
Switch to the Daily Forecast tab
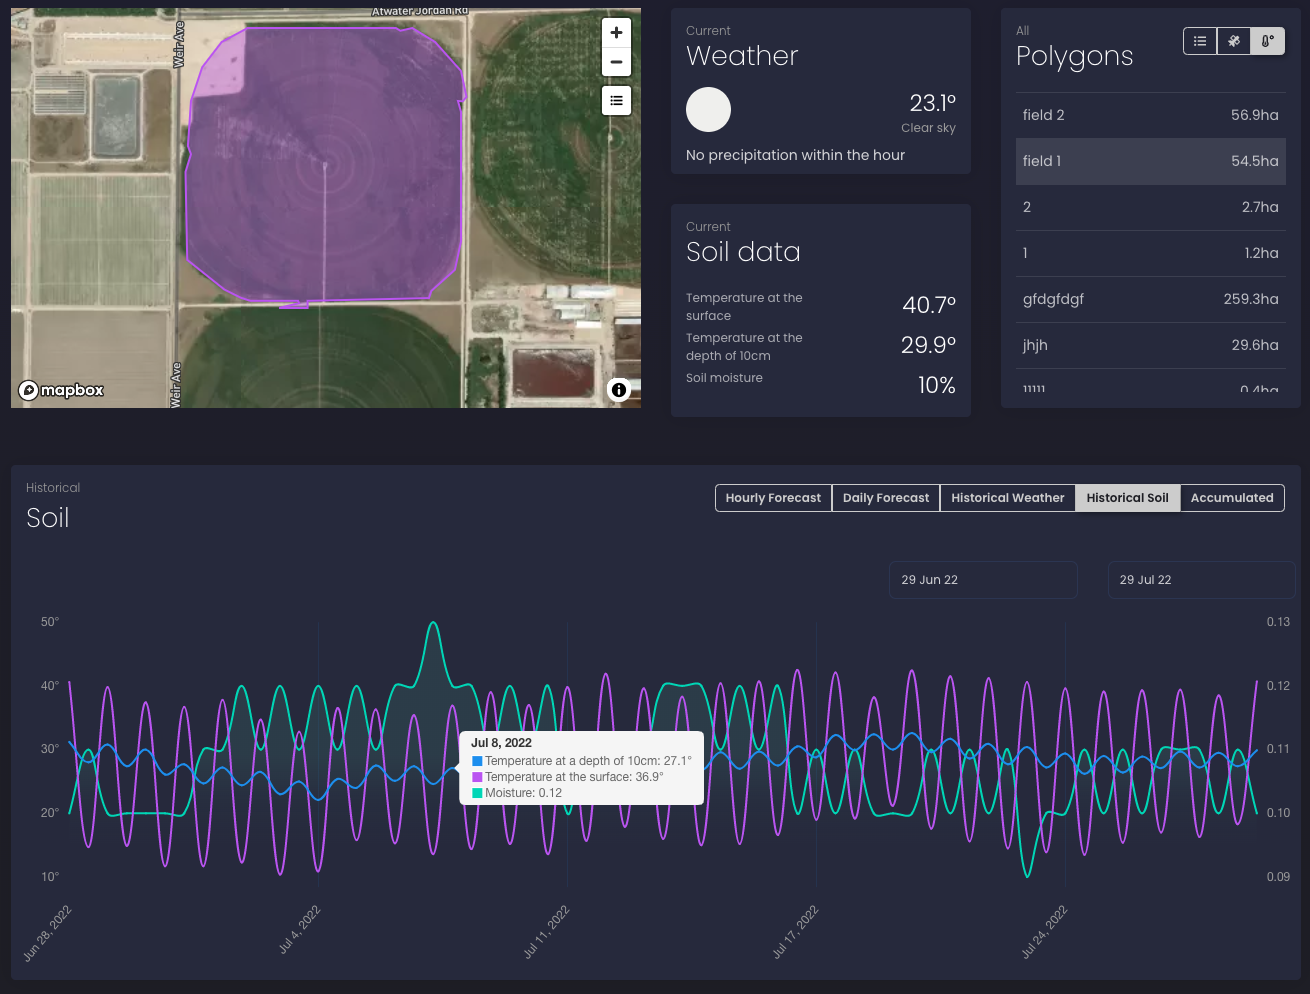point(886,498)
